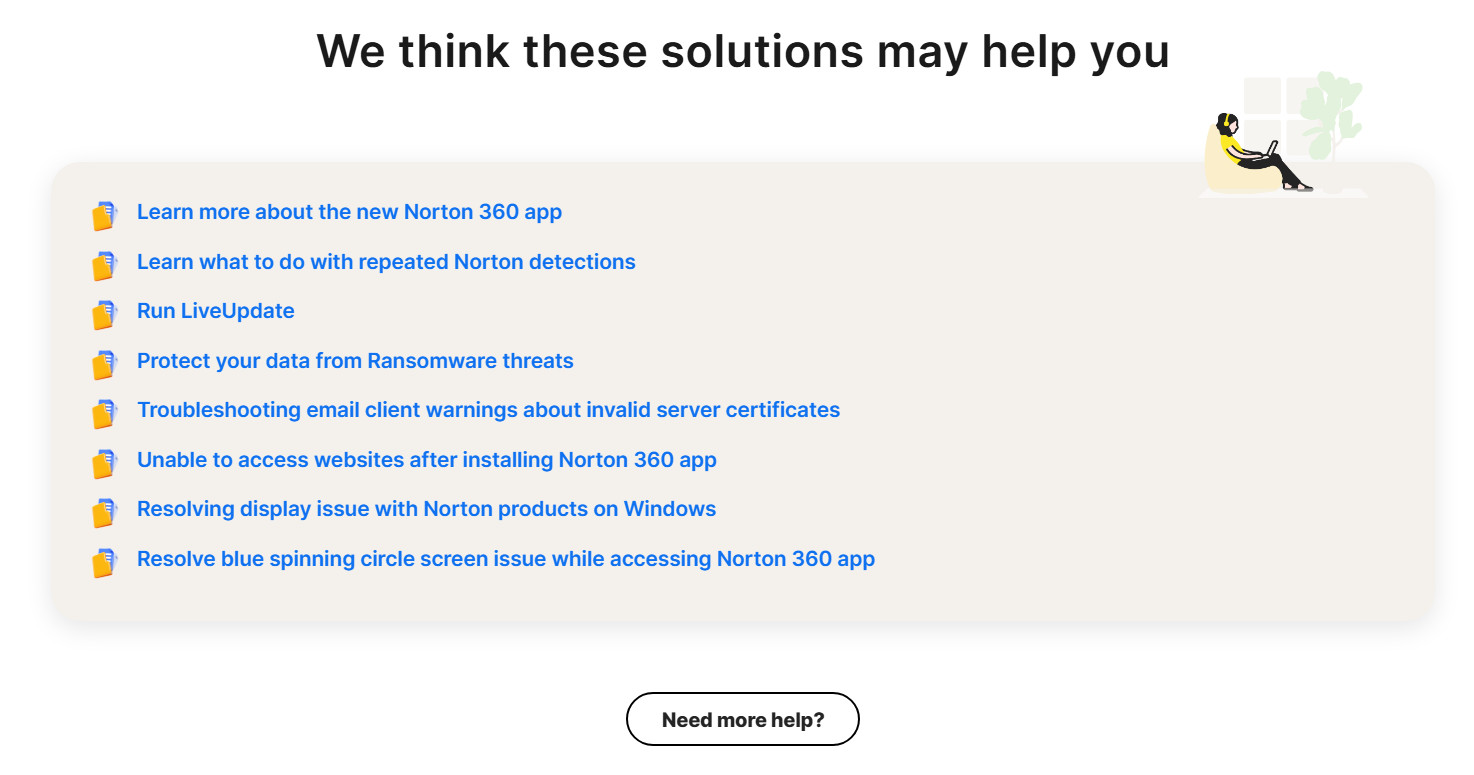Viewport: 1474px width, 775px height.
Task: Open repeated Norton detections article link
Action: click(x=386, y=262)
